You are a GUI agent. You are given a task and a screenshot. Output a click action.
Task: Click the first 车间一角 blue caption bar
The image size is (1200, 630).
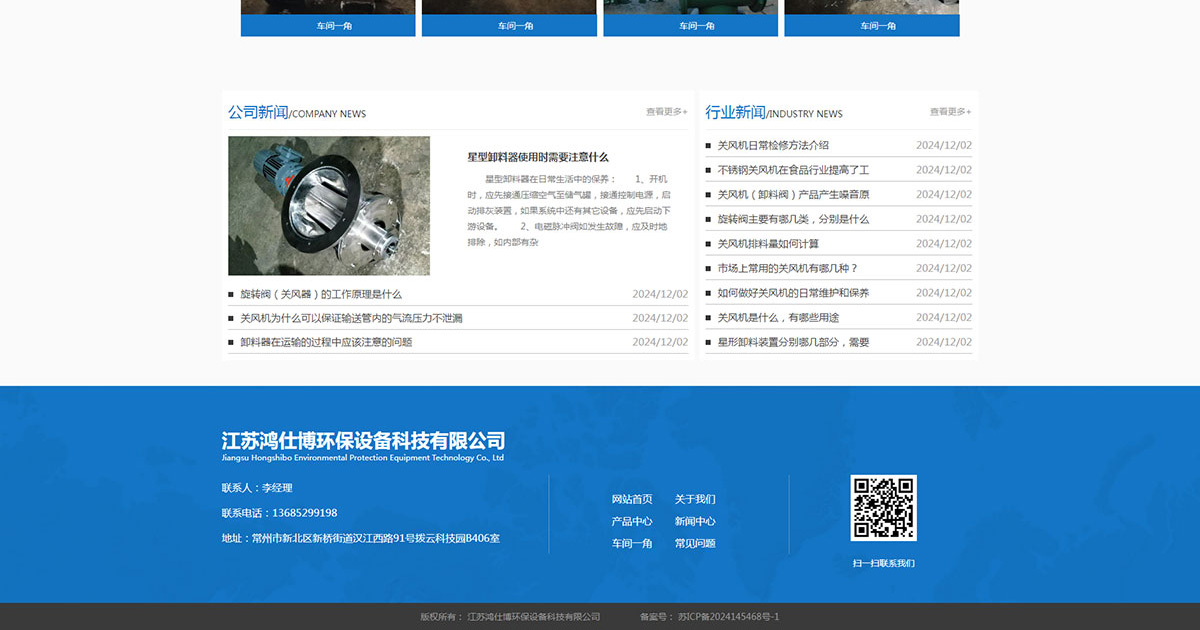click(328, 26)
